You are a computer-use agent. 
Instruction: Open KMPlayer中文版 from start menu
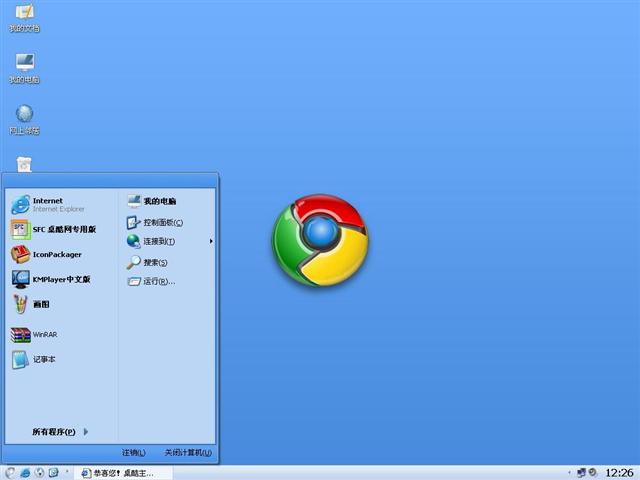[x=51, y=280]
